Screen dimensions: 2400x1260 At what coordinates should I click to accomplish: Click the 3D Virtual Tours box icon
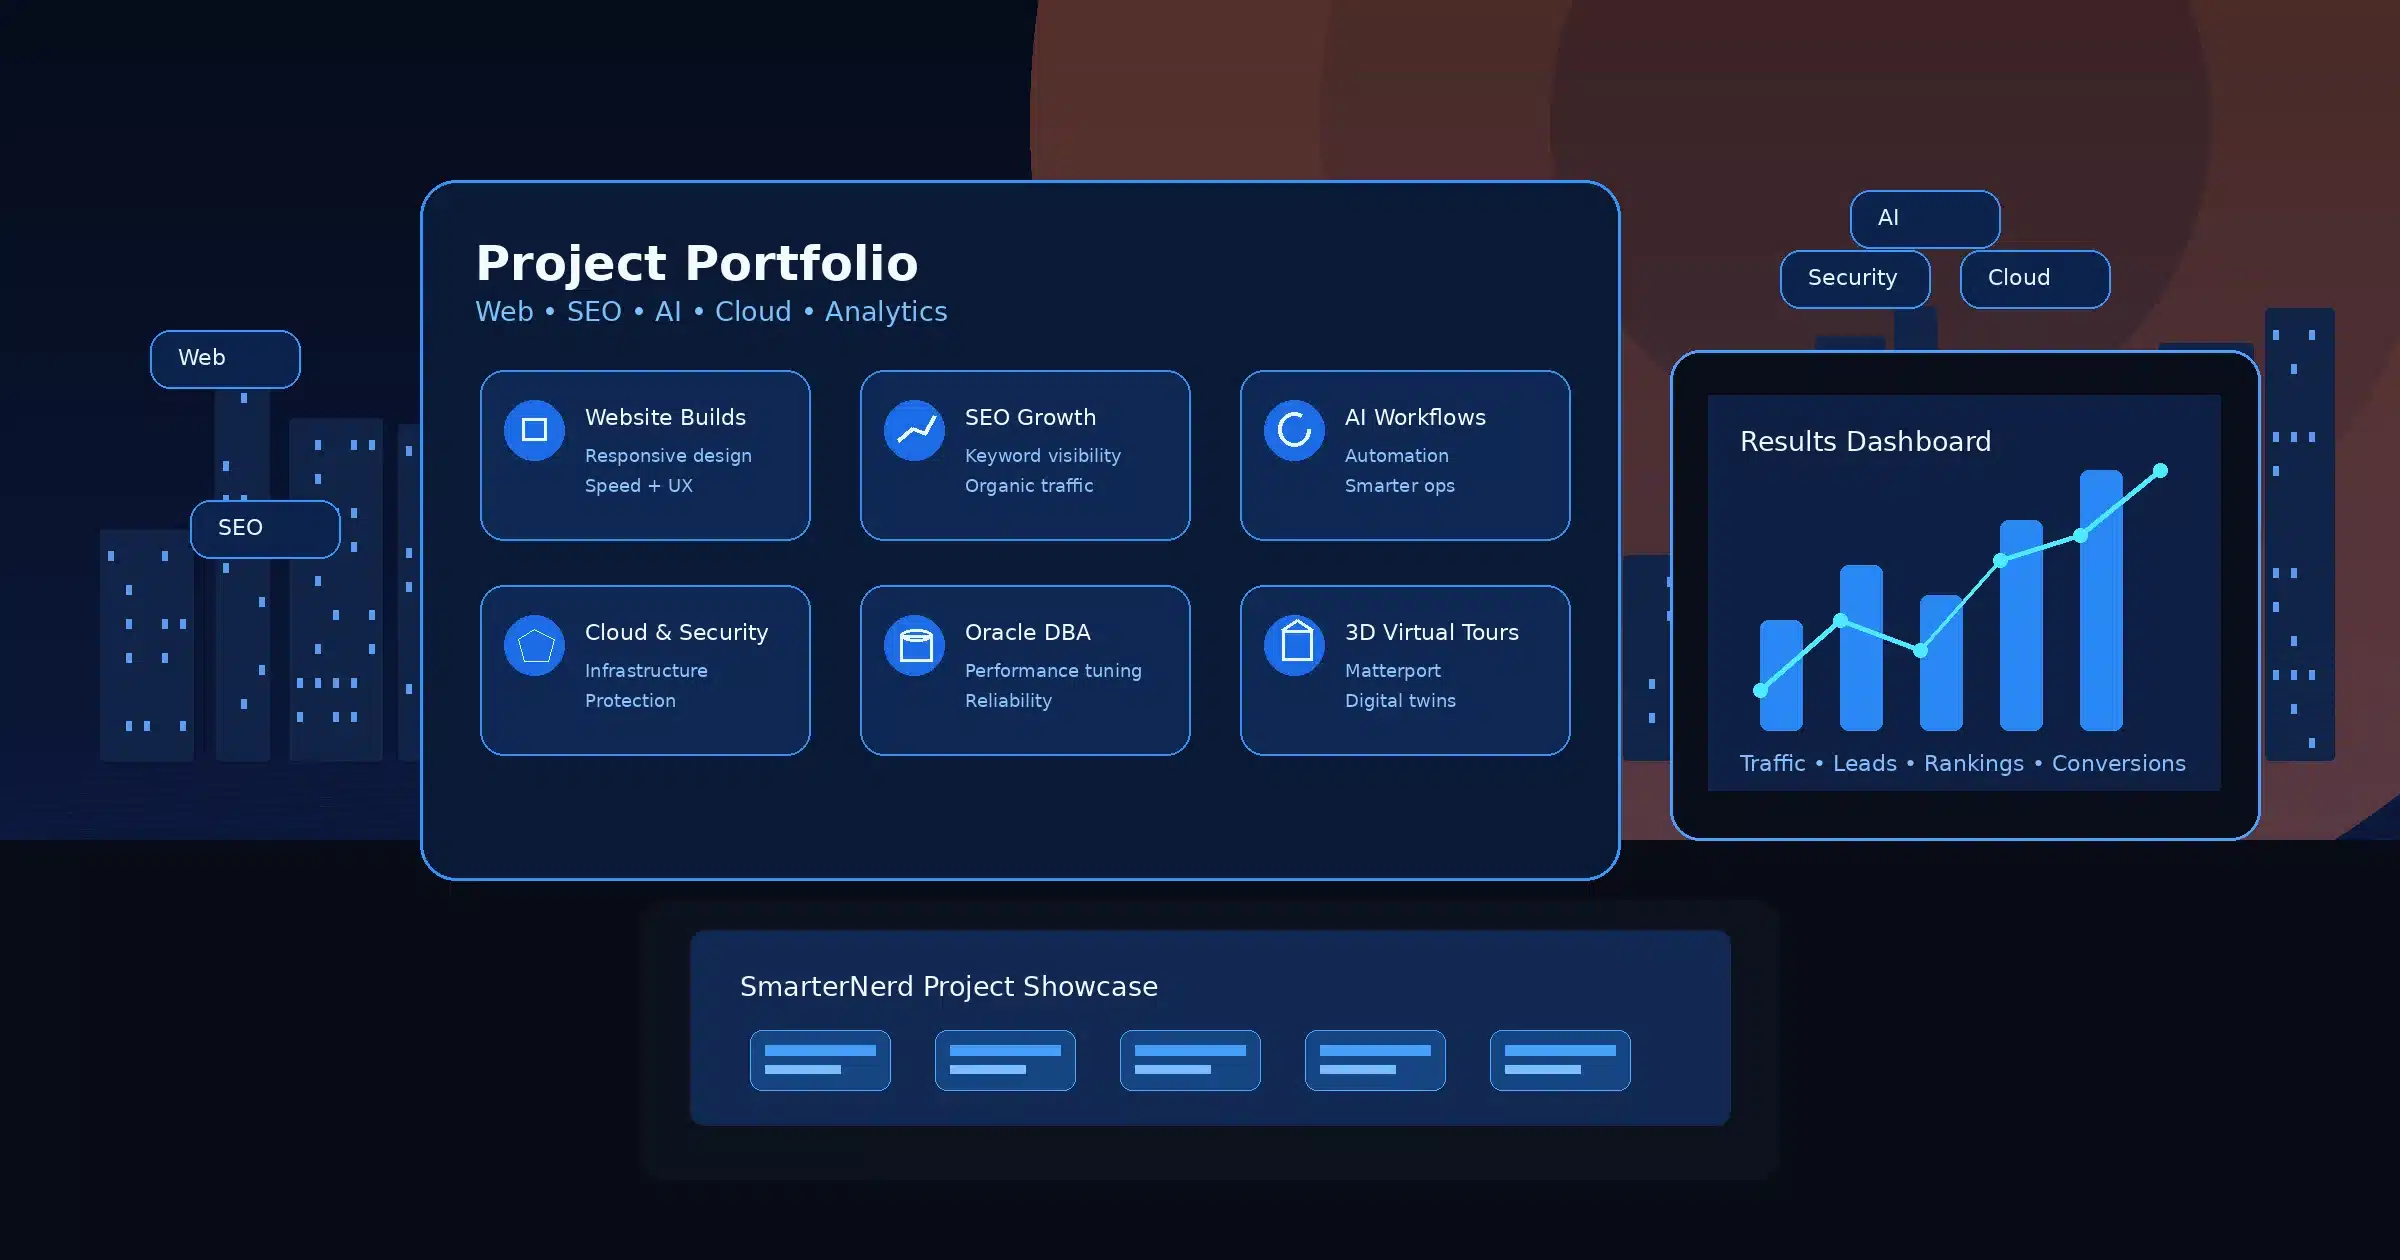click(1294, 645)
